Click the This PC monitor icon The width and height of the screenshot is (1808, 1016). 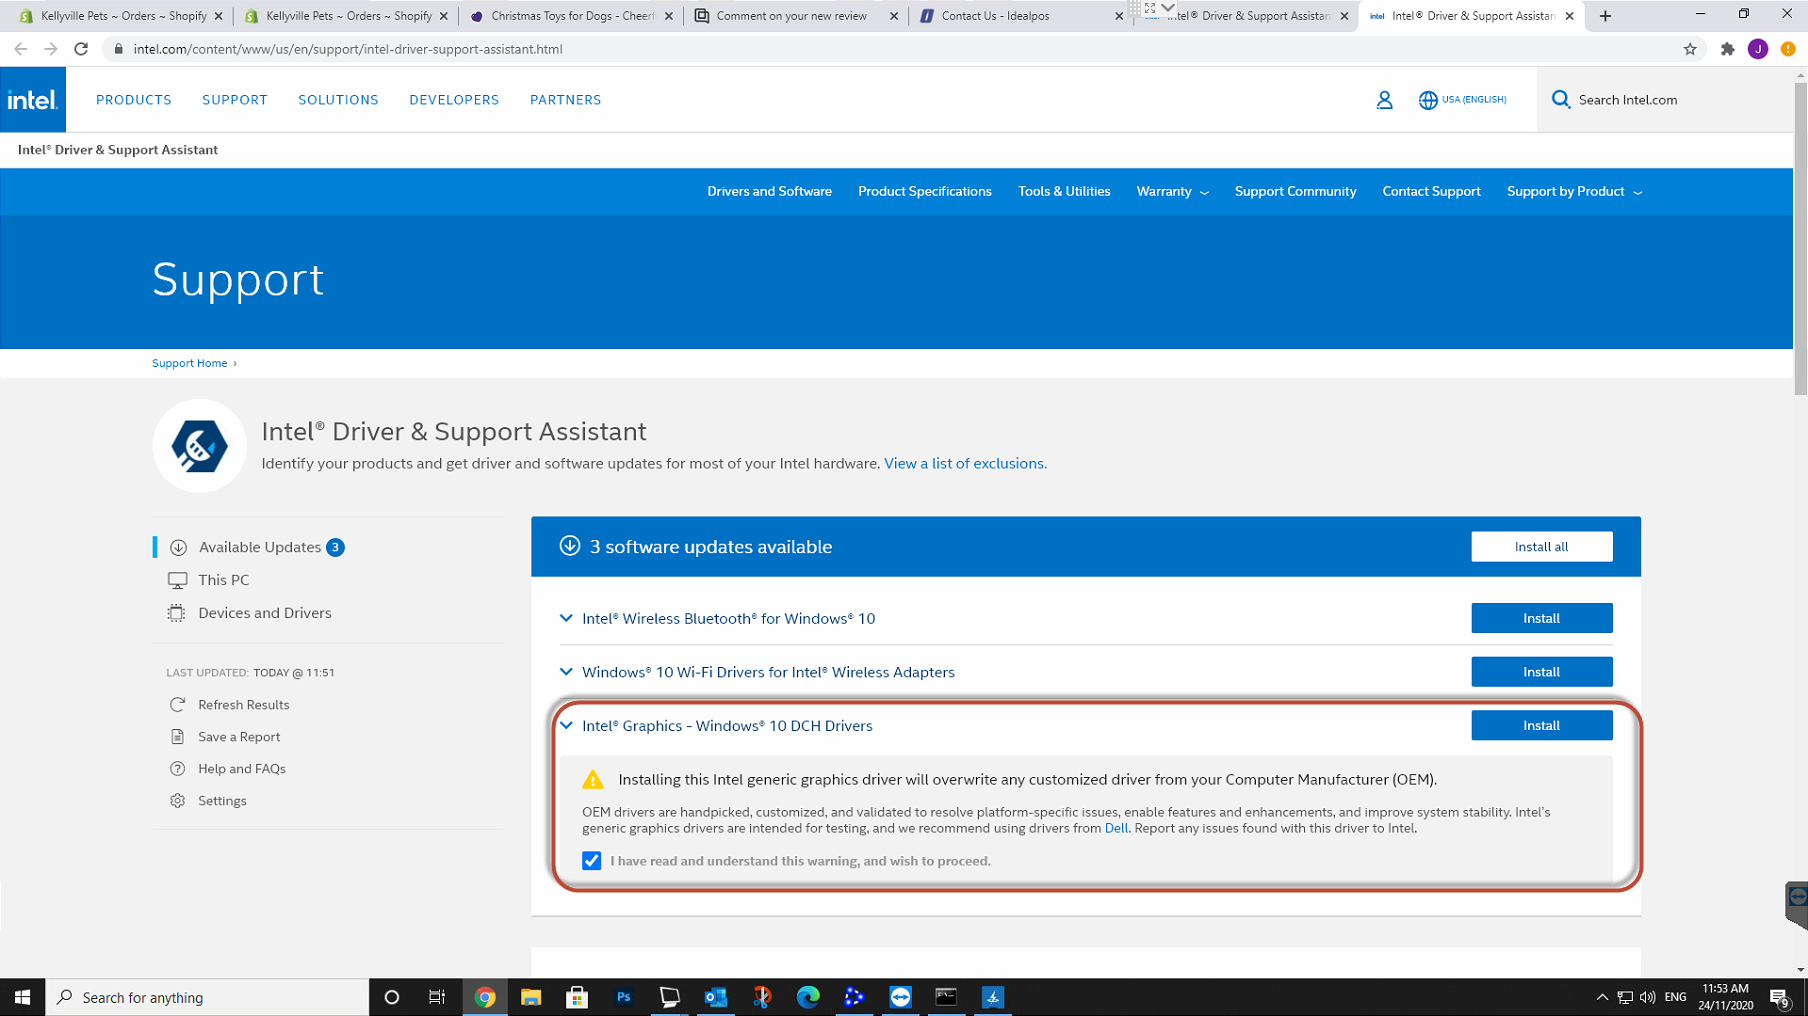point(177,580)
